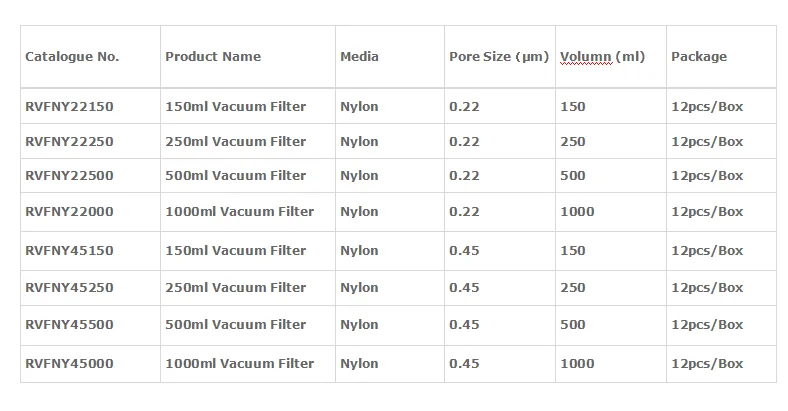Image resolution: width=788 pixels, height=411 pixels.
Task: Click catalogue number RVFNY22150
Action: [69, 107]
